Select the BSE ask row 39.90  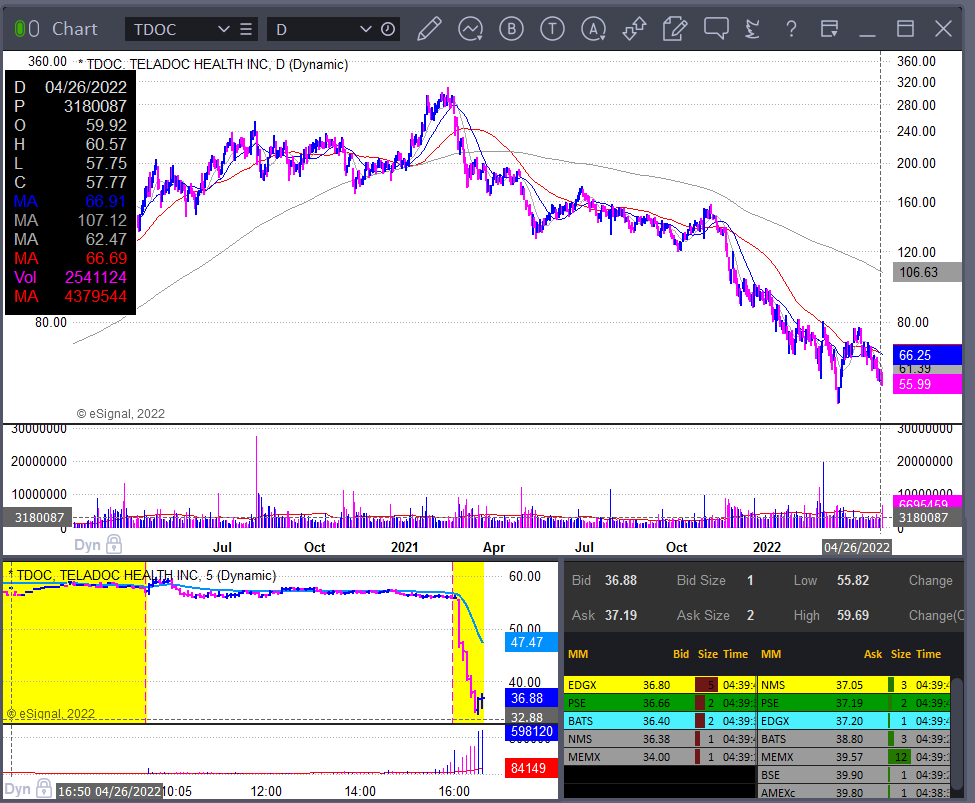tap(854, 775)
